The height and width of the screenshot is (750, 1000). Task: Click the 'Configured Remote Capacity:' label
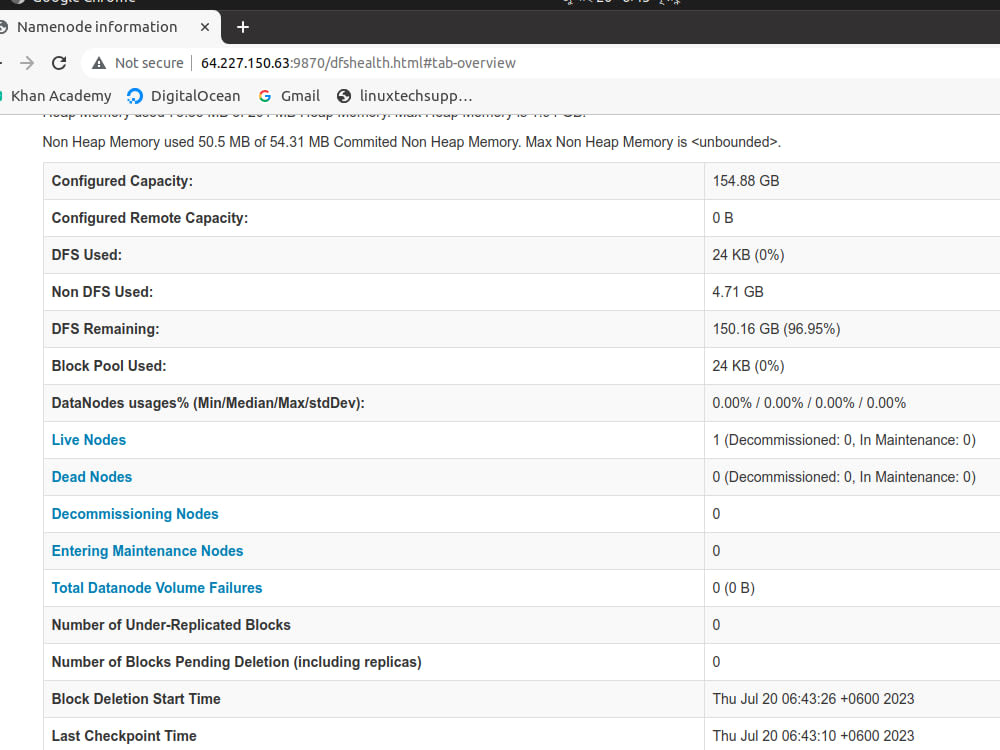(150, 218)
